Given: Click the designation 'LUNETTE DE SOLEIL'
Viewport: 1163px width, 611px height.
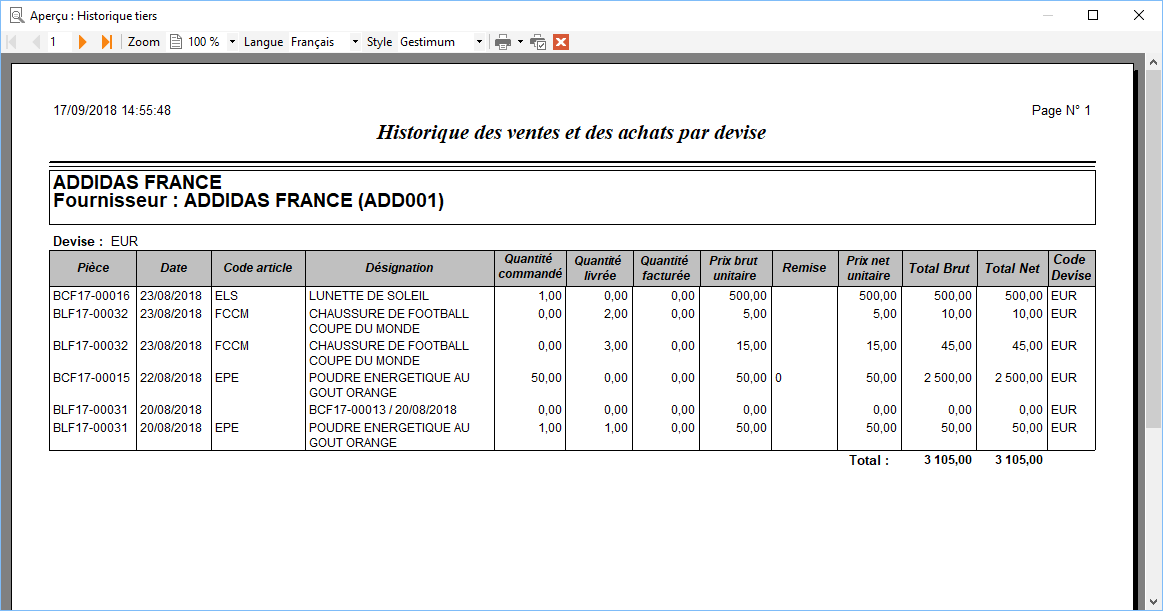Looking at the screenshot, I should [369, 296].
